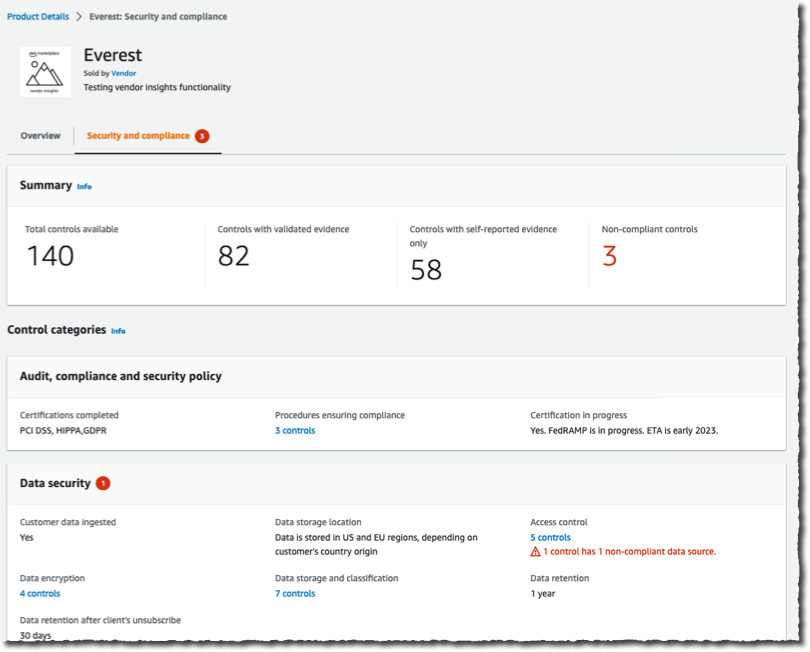Click the Testing vendor insights functionality description

(157, 87)
